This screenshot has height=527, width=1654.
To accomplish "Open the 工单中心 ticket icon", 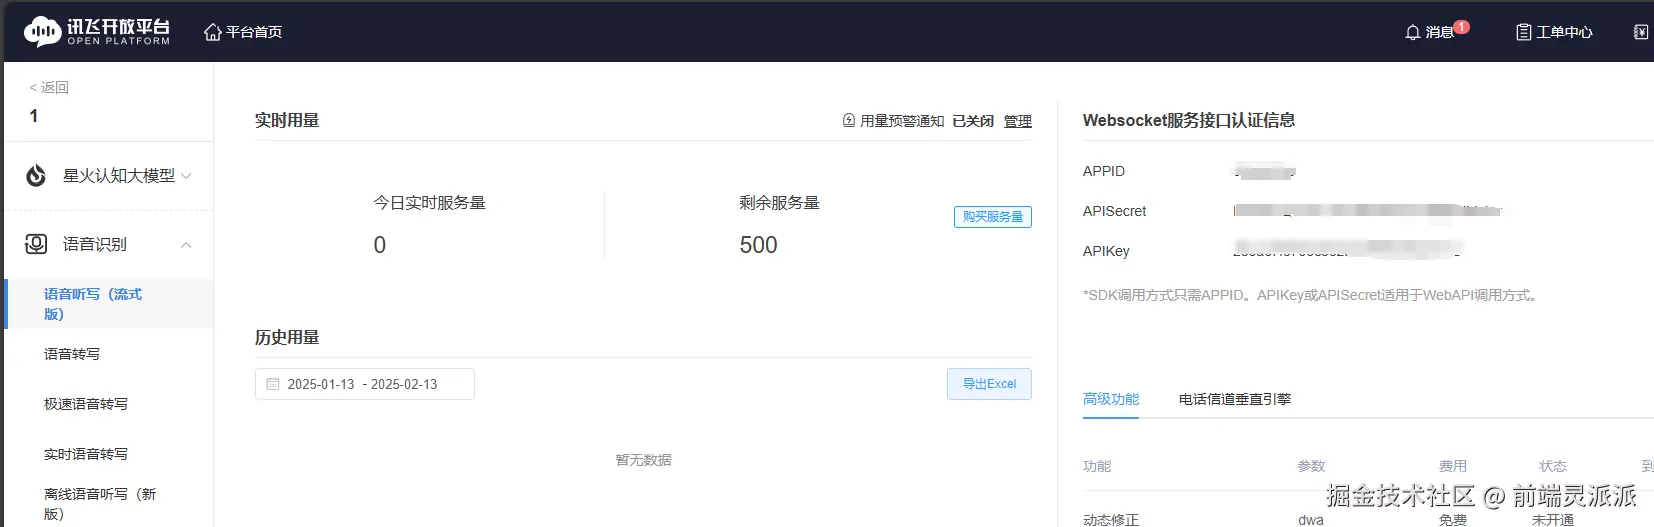I will click(1523, 32).
